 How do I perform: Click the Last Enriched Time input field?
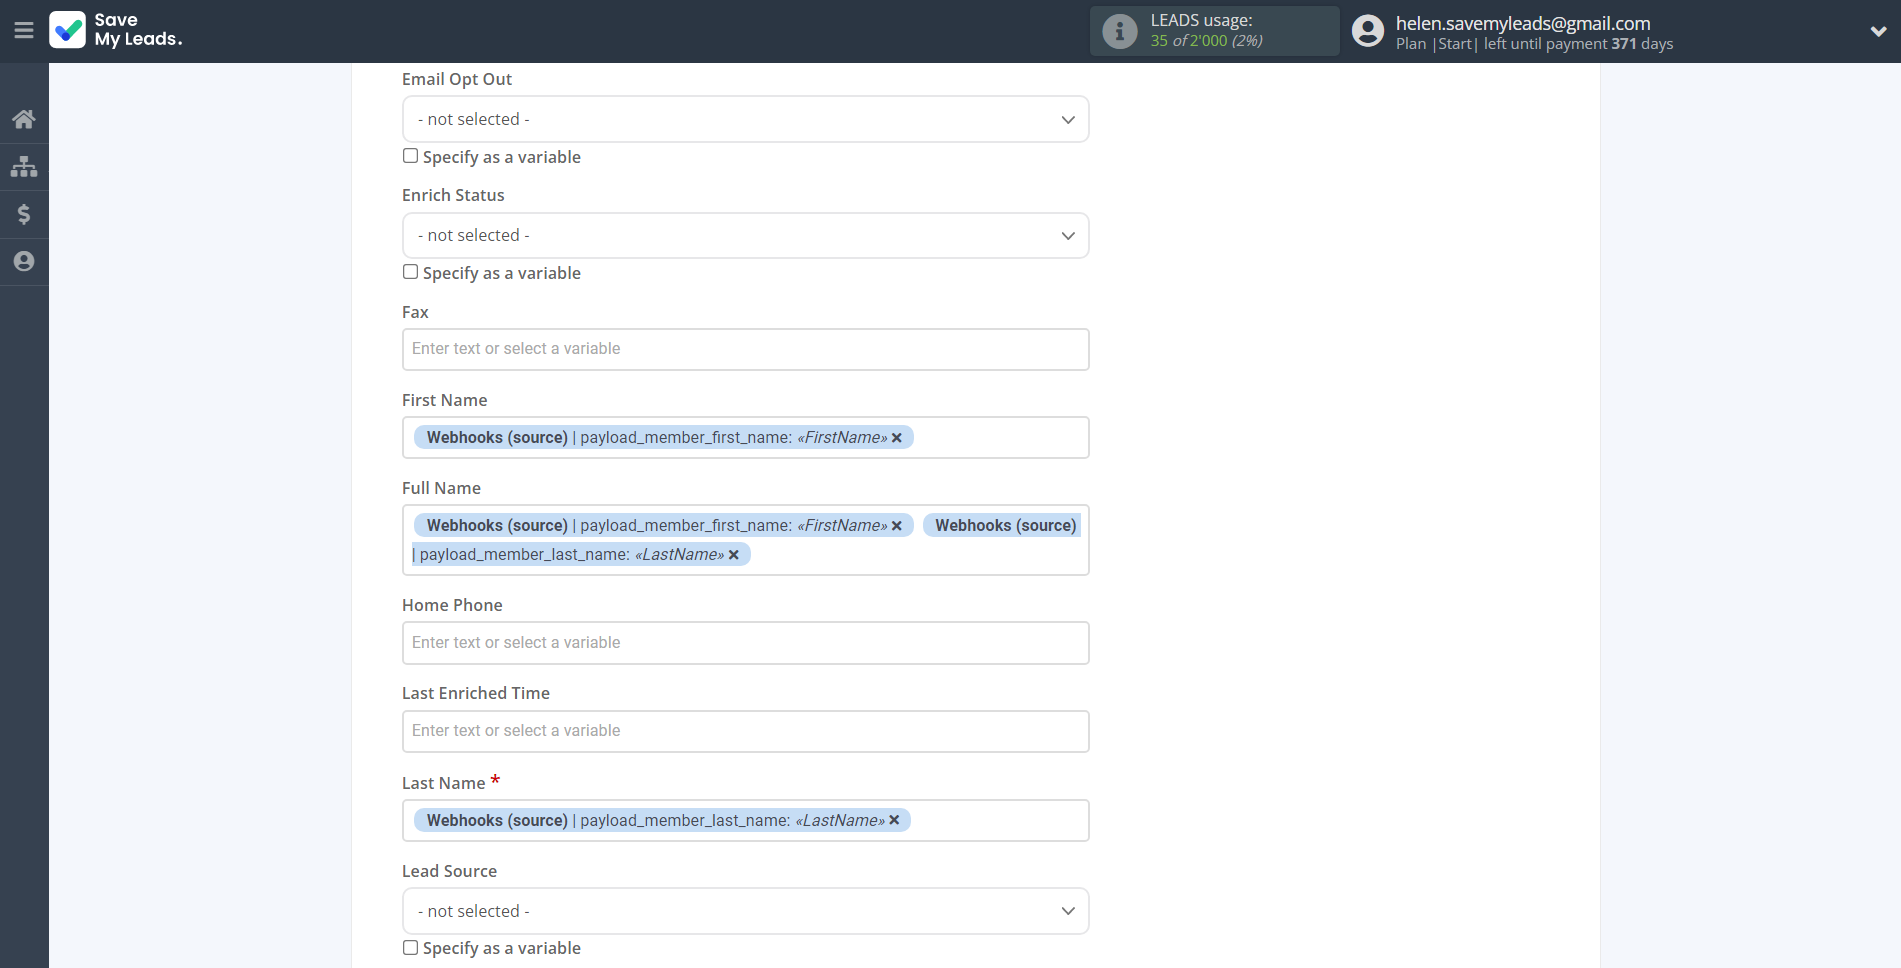(x=745, y=731)
